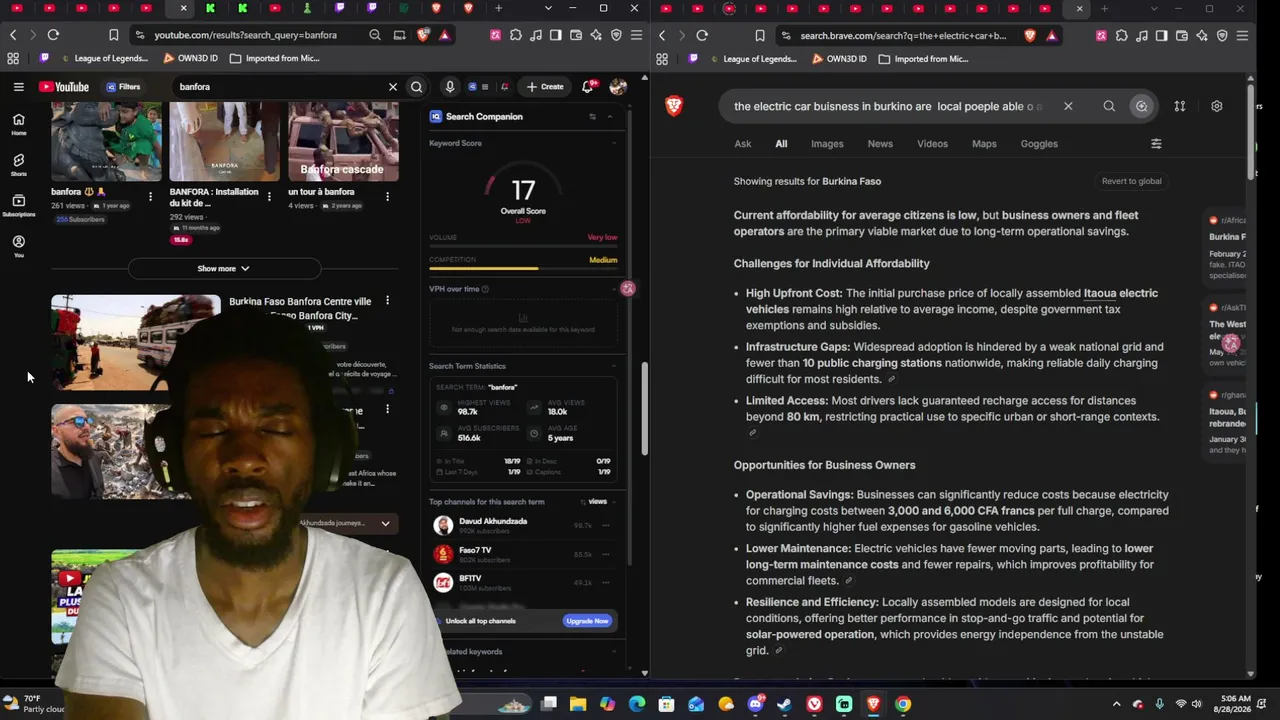
Task: Bookmark the Brave search page
Action: (x=762, y=36)
